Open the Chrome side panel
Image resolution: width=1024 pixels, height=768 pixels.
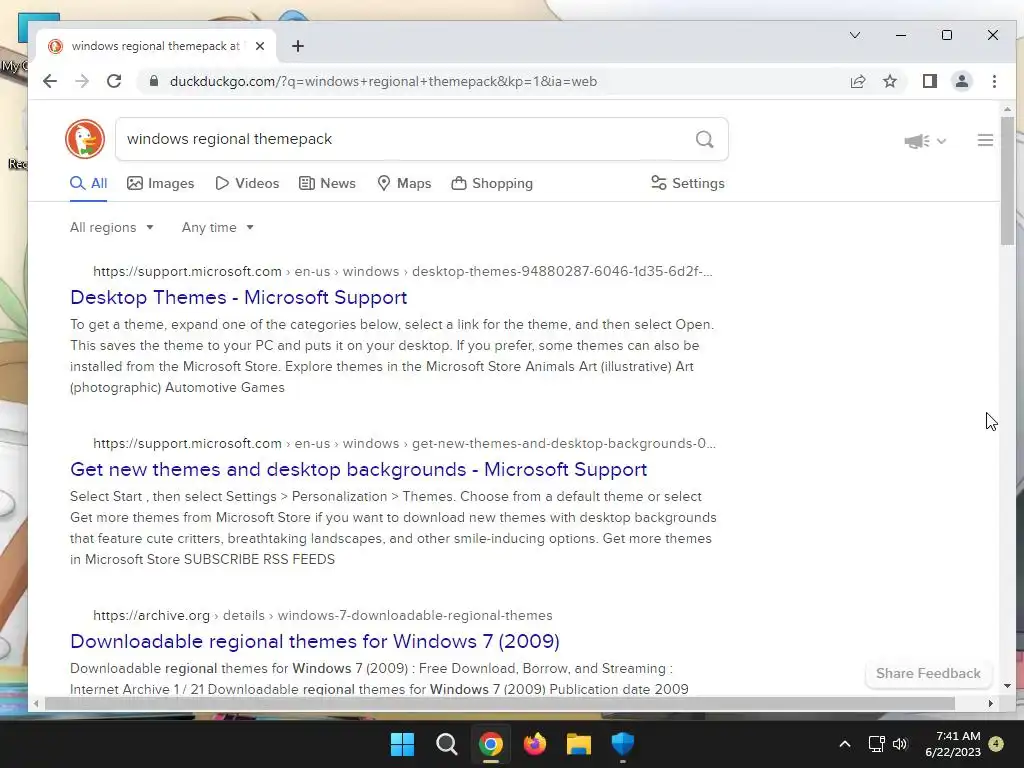[x=929, y=81]
